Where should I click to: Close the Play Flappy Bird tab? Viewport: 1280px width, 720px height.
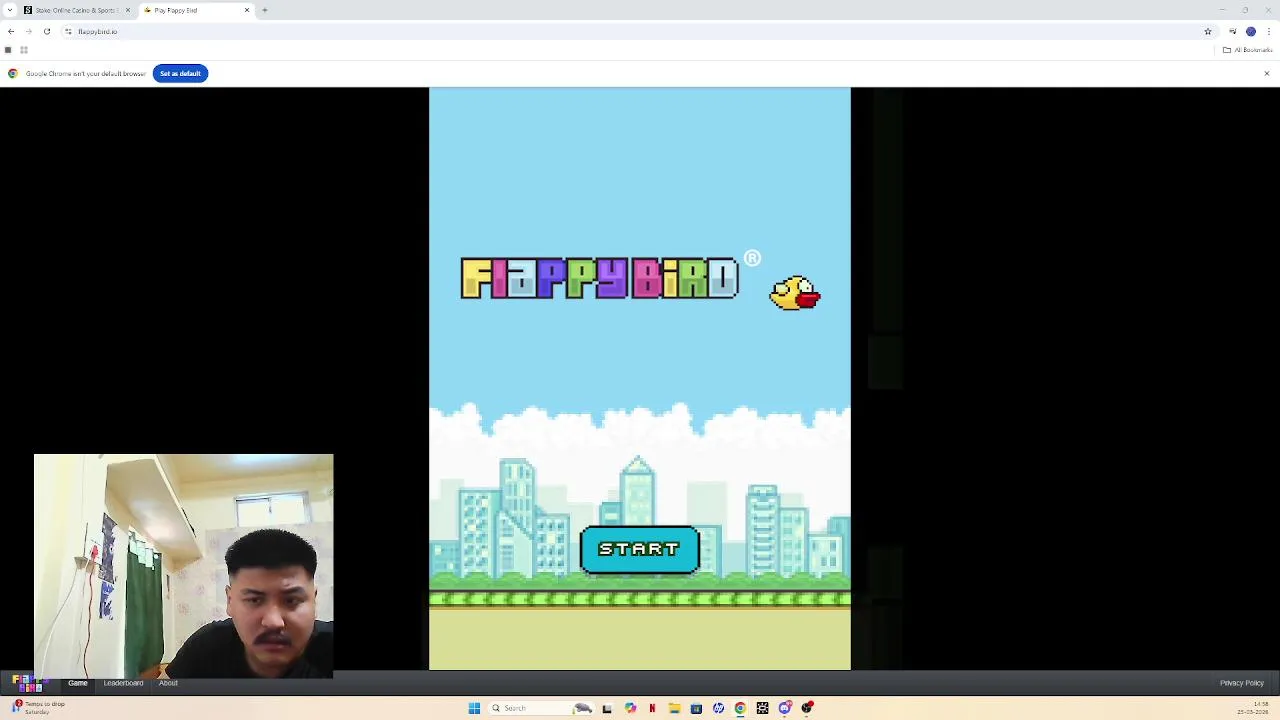tap(247, 10)
